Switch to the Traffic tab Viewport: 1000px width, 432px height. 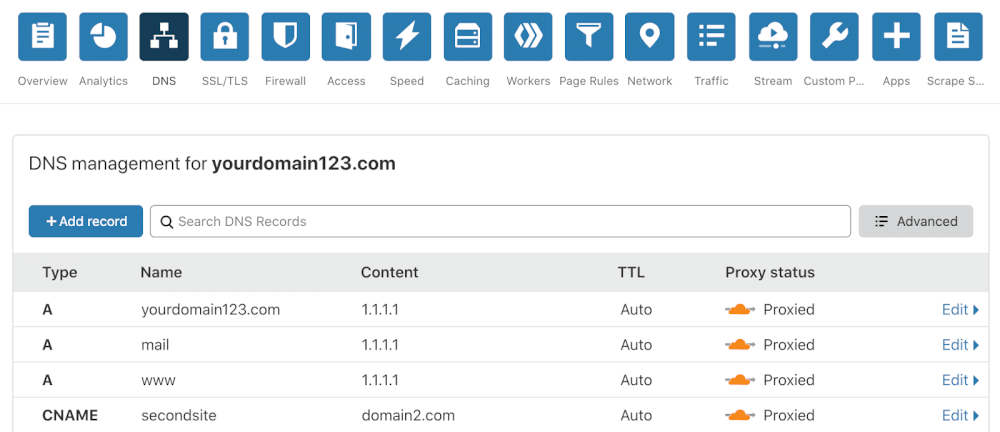tap(711, 37)
